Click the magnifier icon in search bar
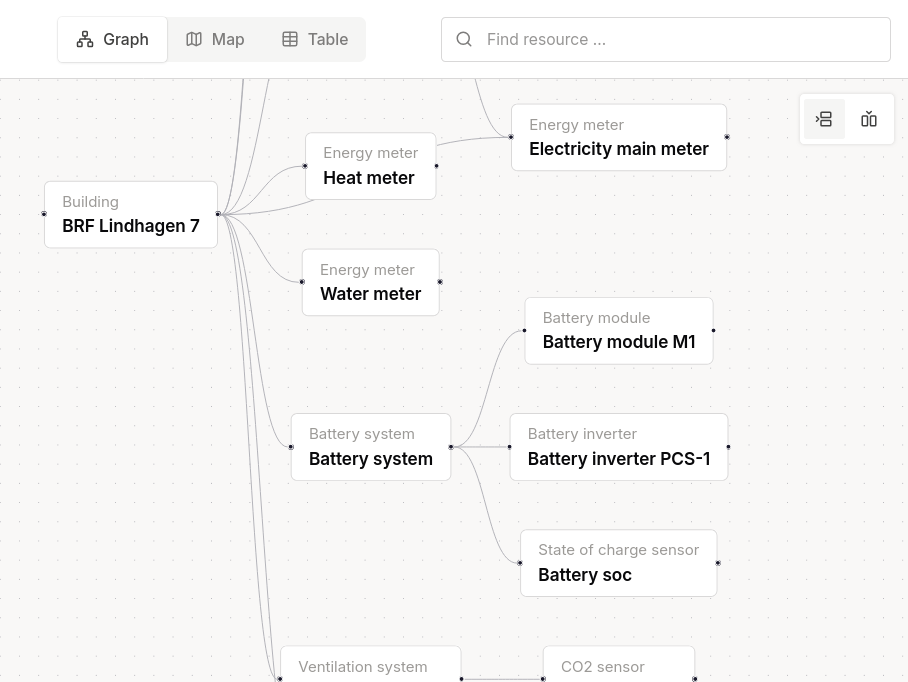908x682 pixels. 464,39
